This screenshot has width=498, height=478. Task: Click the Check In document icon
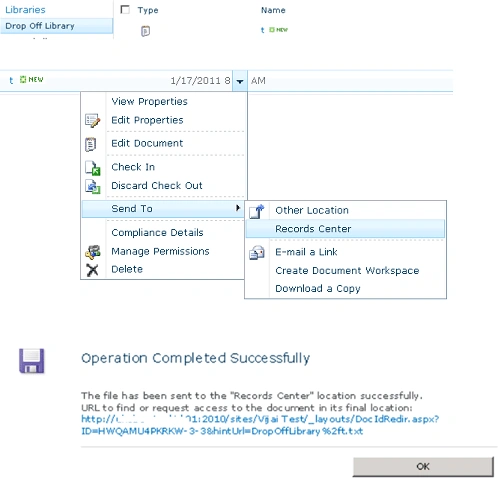coord(92,168)
